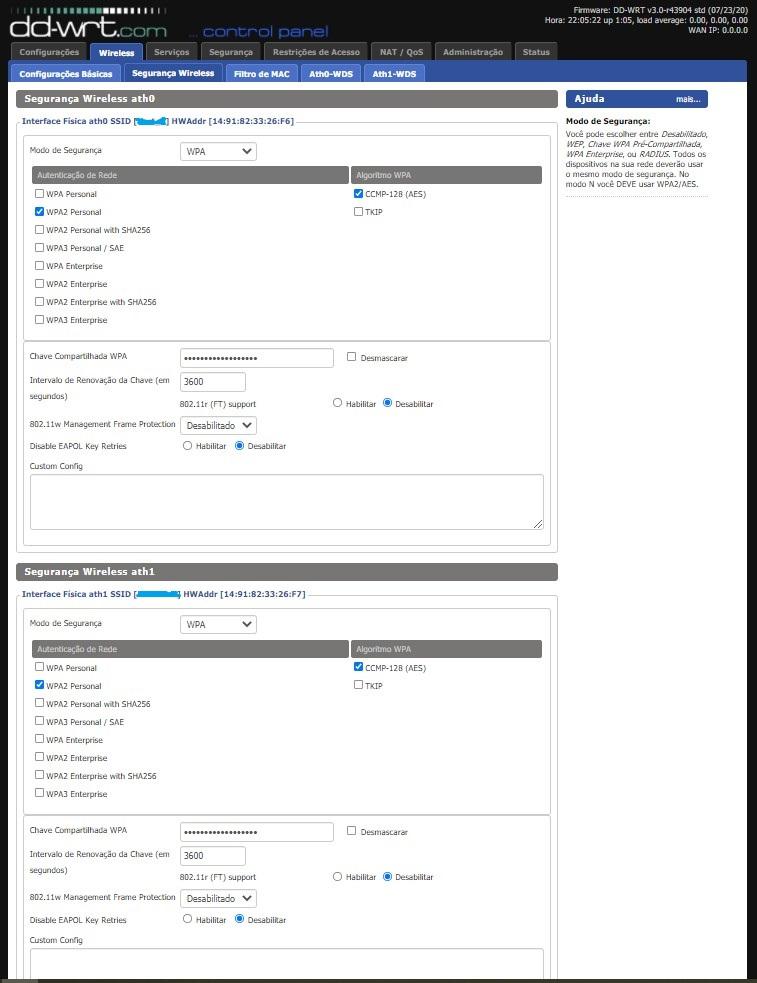Click ath1 HWAddr text 14:91:82:33:26:F7

click(263, 594)
